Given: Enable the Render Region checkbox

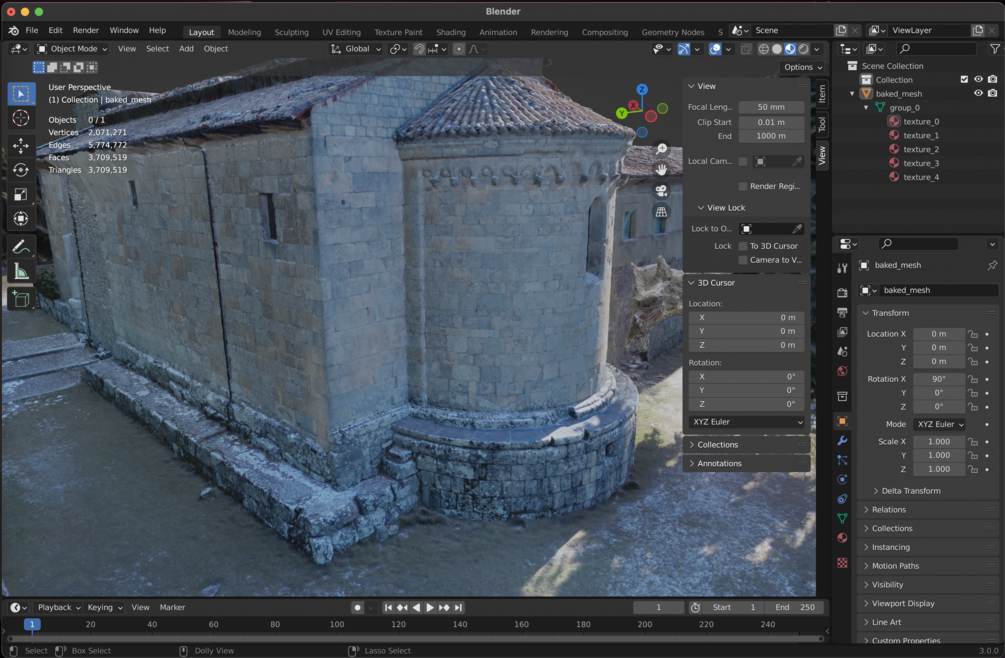Looking at the screenshot, I should click(x=743, y=186).
